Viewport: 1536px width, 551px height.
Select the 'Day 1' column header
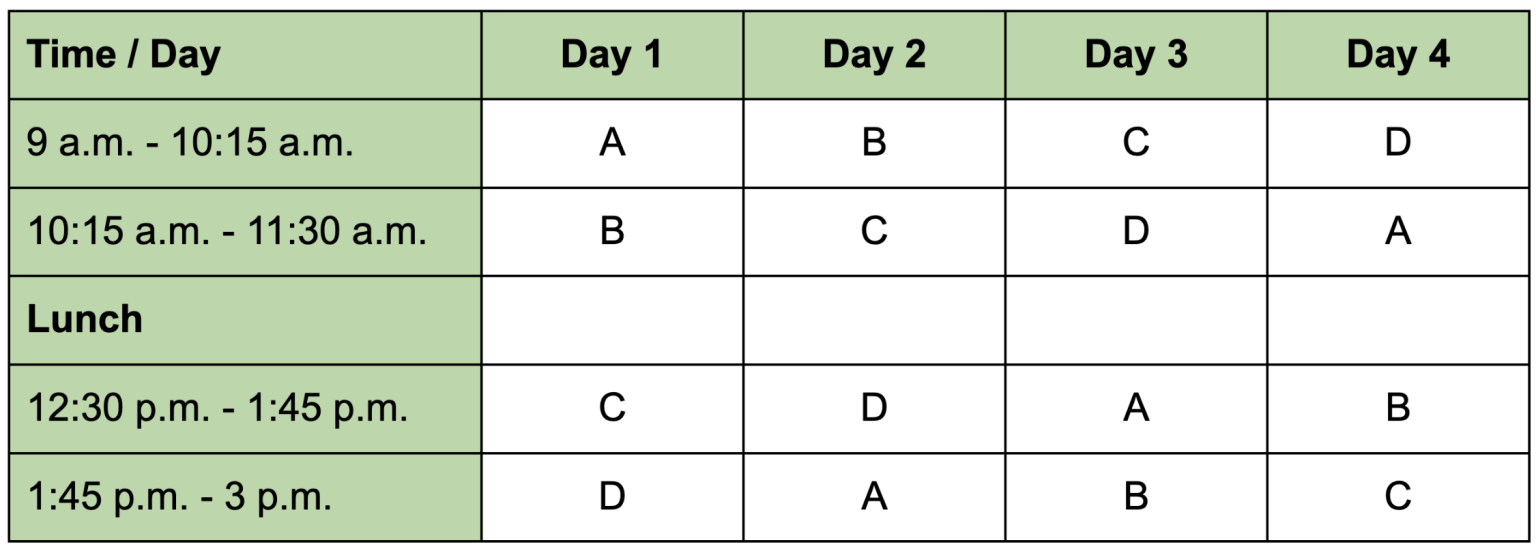[612, 55]
